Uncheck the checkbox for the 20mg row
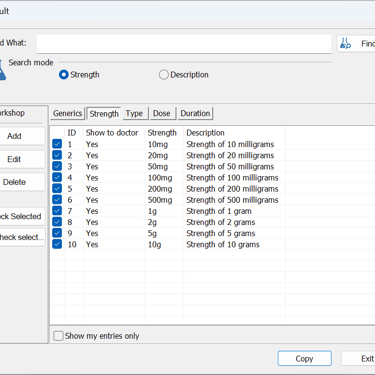 tap(57, 155)
